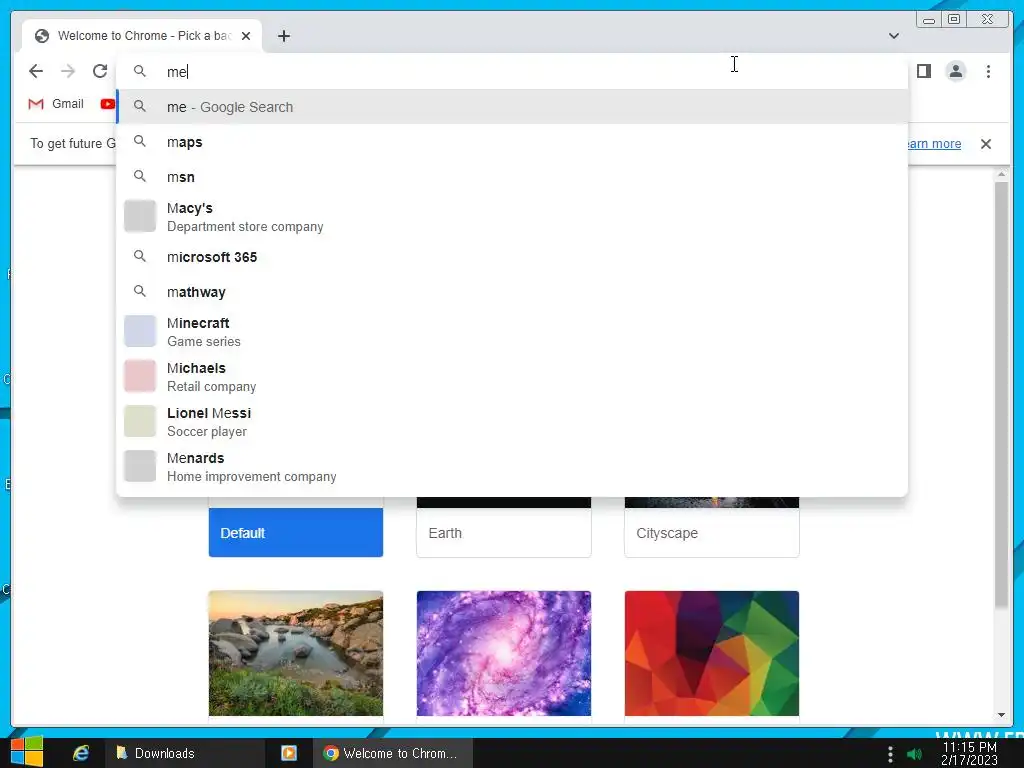Screen dimensions: 1024x768
Task: Dismiss the infobar with the X
Action: (x=985, y=144)
